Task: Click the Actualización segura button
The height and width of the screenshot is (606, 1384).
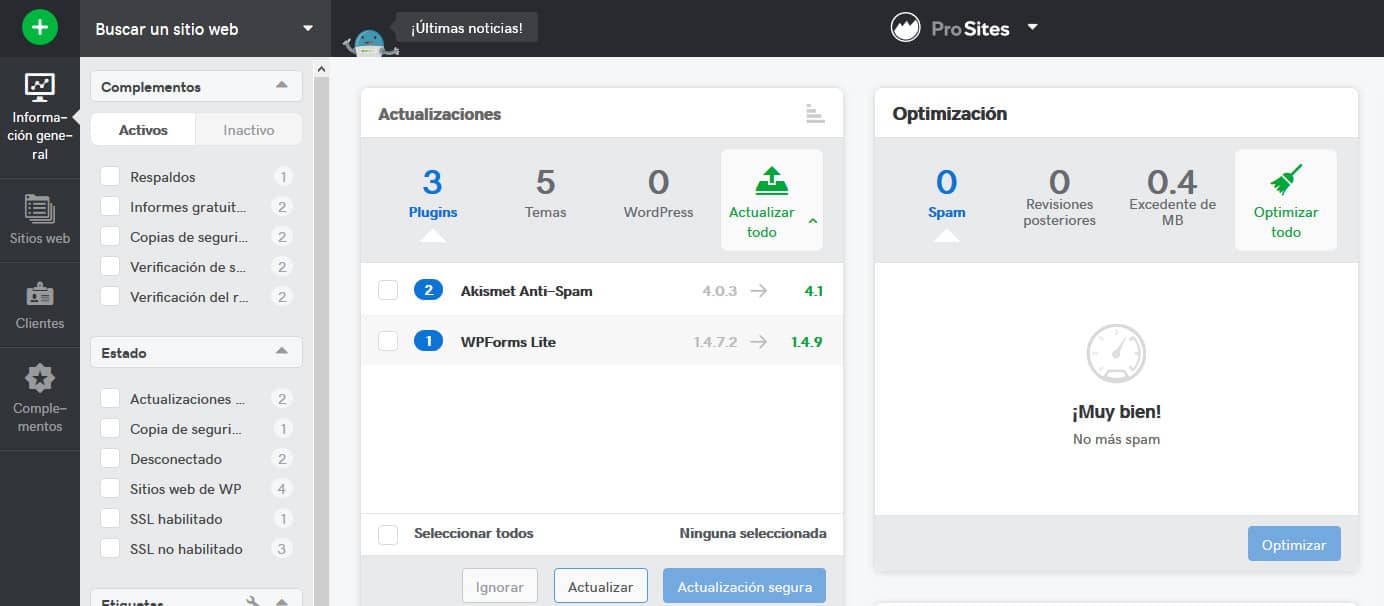Action: pos(744,586)
